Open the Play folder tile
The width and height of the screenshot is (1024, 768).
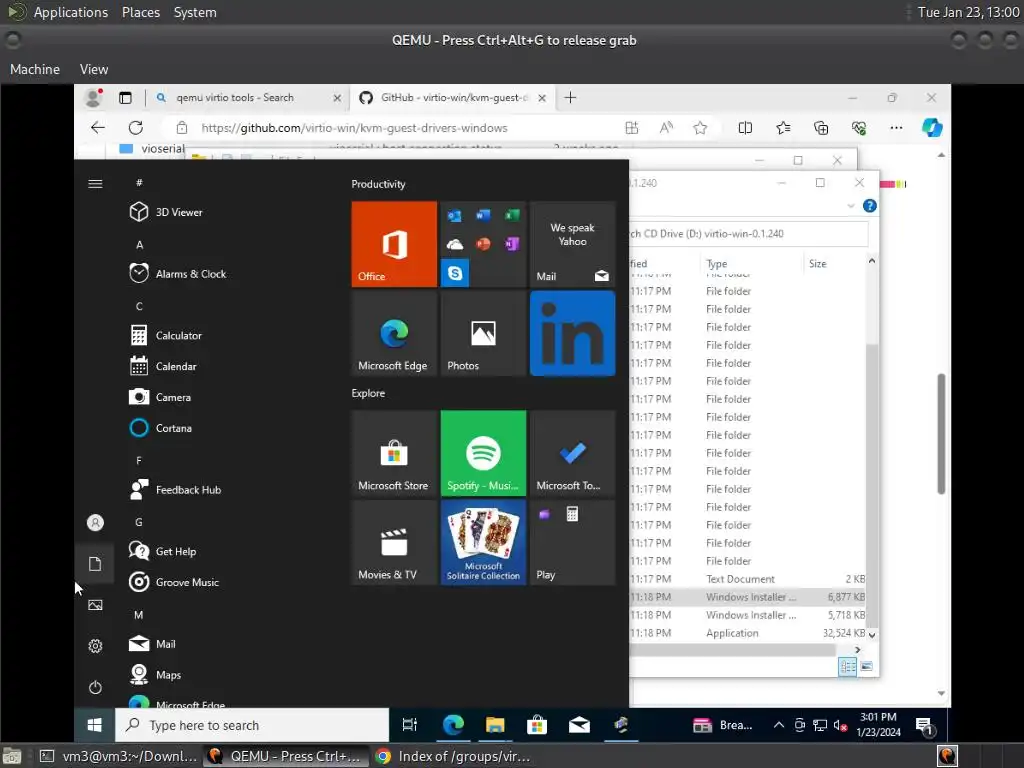coord(573,543)
